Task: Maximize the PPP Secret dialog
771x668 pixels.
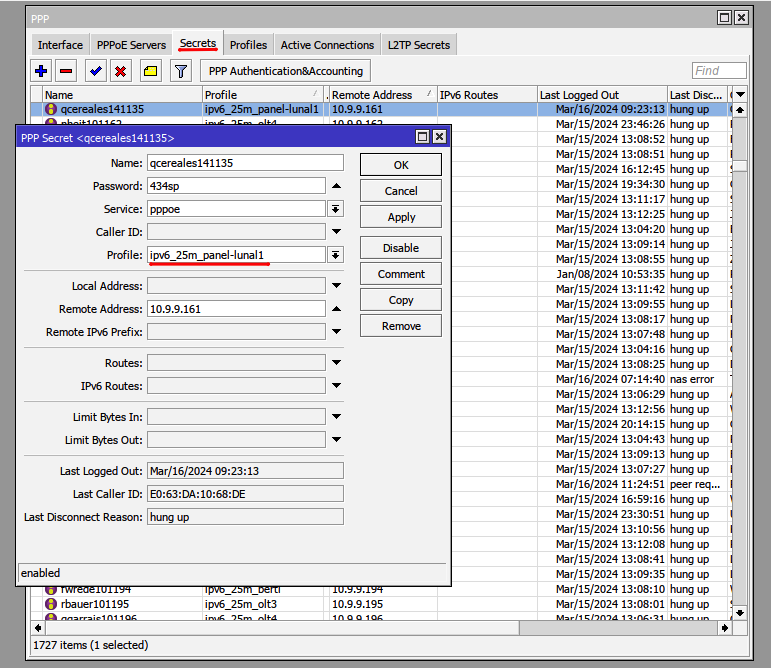Action: pos(422,137)
